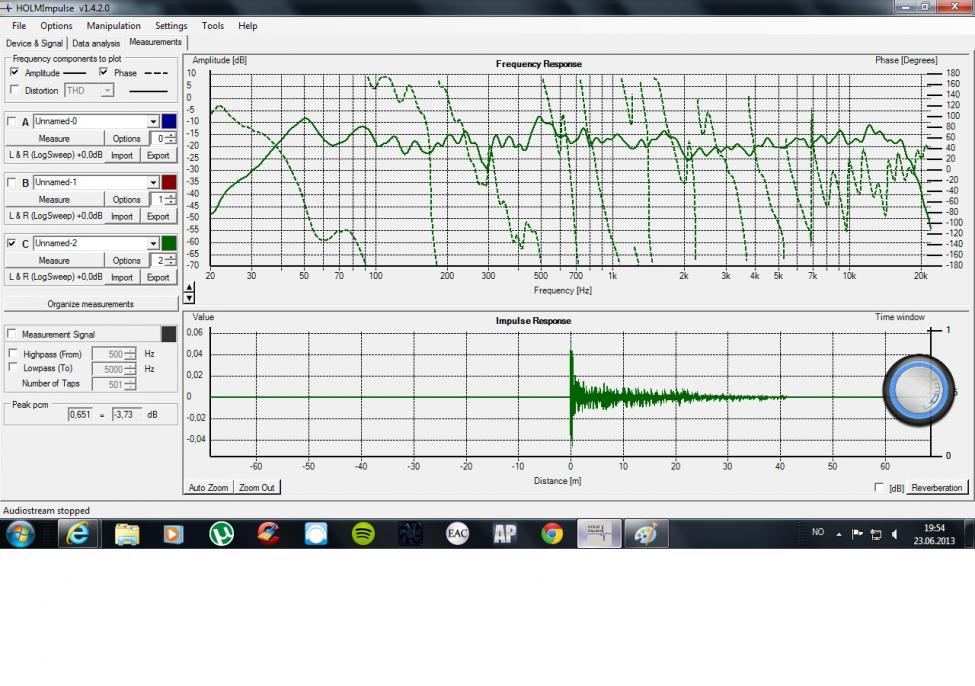Disable the Amplitude plot checkbox
The height and width of the screenshot is (686, 975).
[x=14, y=73]
